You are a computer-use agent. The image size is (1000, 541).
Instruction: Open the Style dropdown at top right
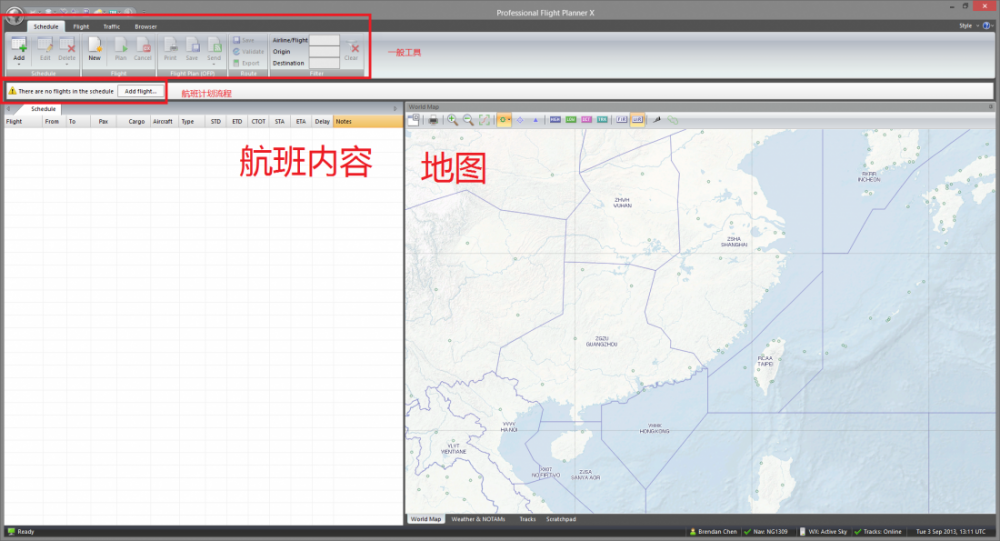[968, 26]
